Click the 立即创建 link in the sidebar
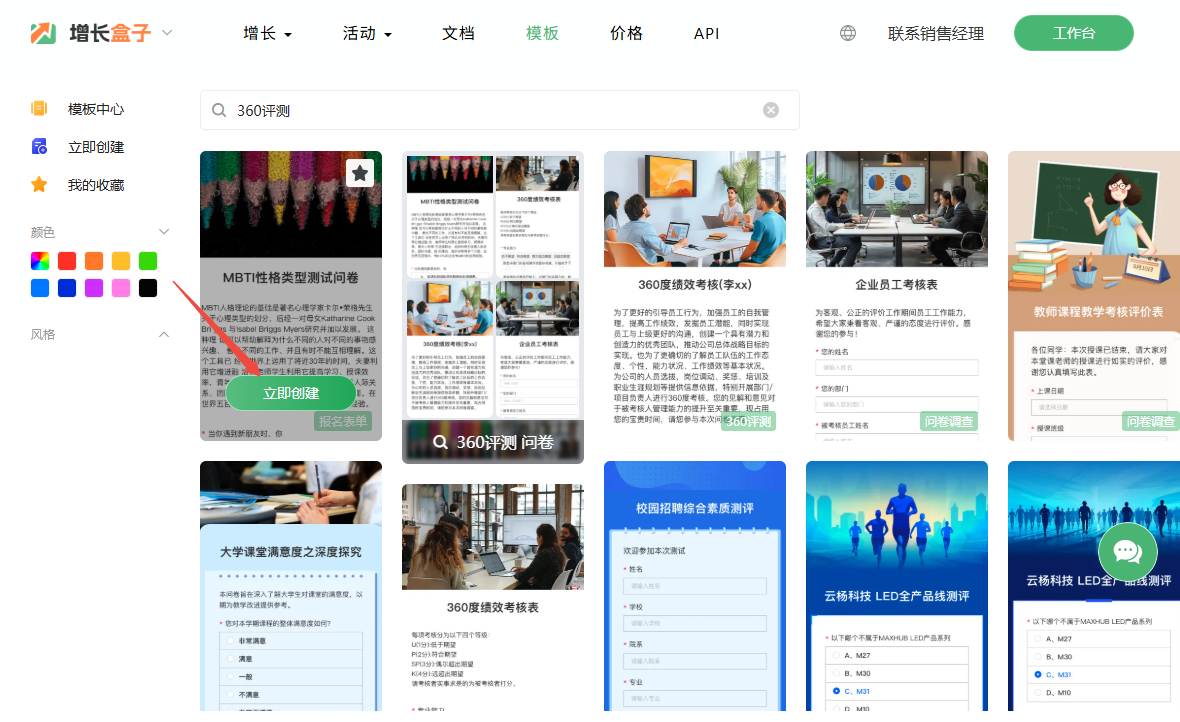Image resolution: width=1180 pixels, height=722 pixels. pos(96,148)
